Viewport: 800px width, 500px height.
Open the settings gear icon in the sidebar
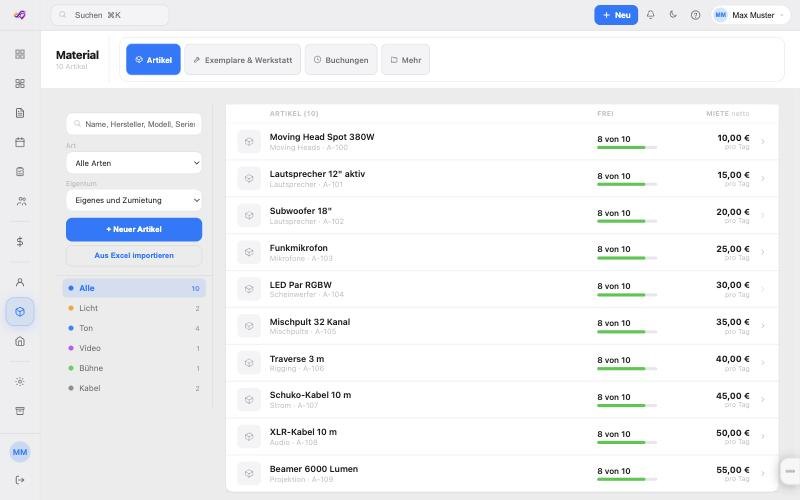click(x=20, y=382)
